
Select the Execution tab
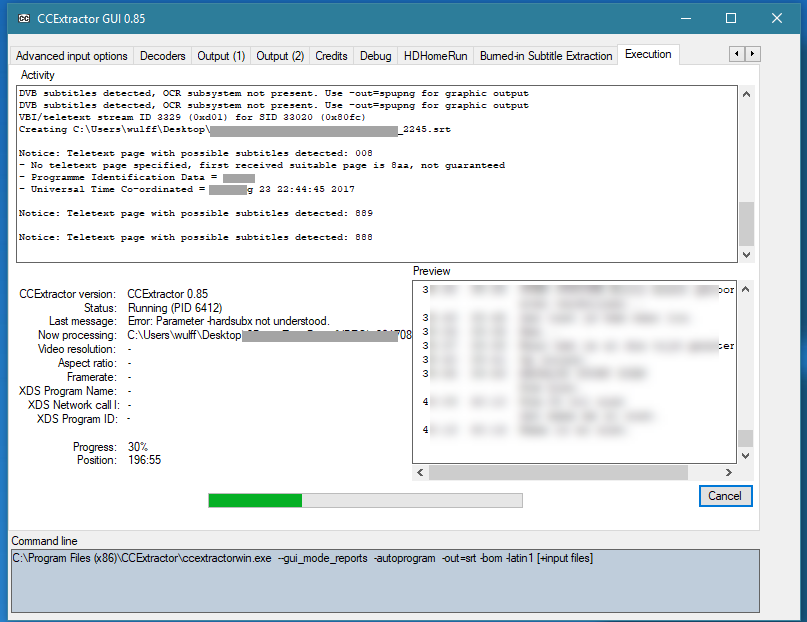point(648,54)
